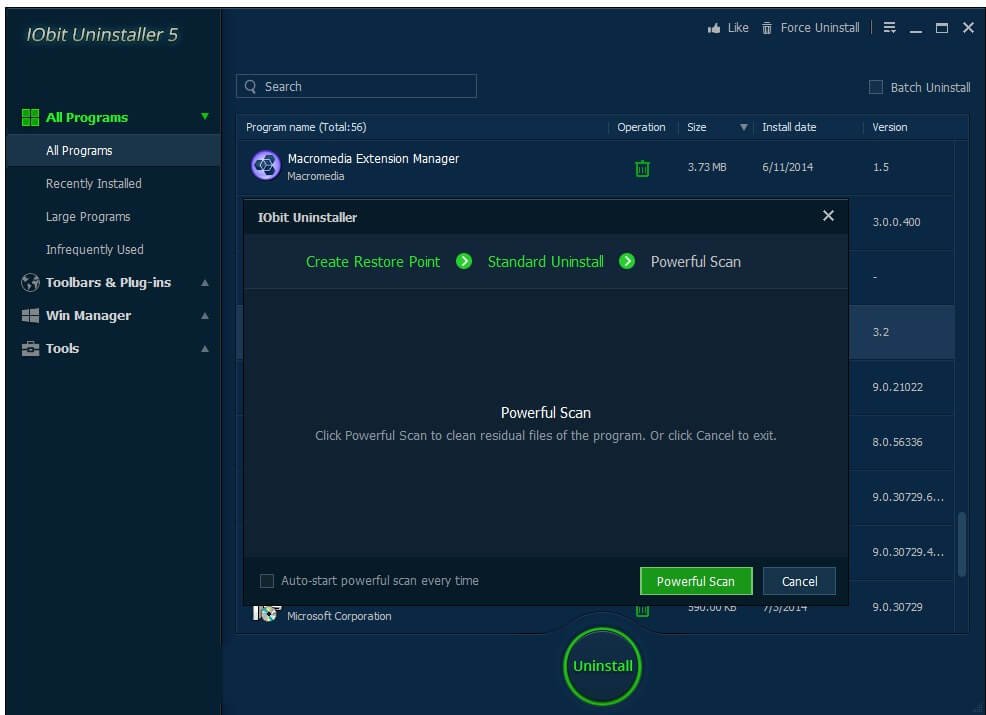Image resolution: width=986 pixels, height=715 pixels.
Task: Select All Programs sub-item in sidebar
Action: pos(113,150)
